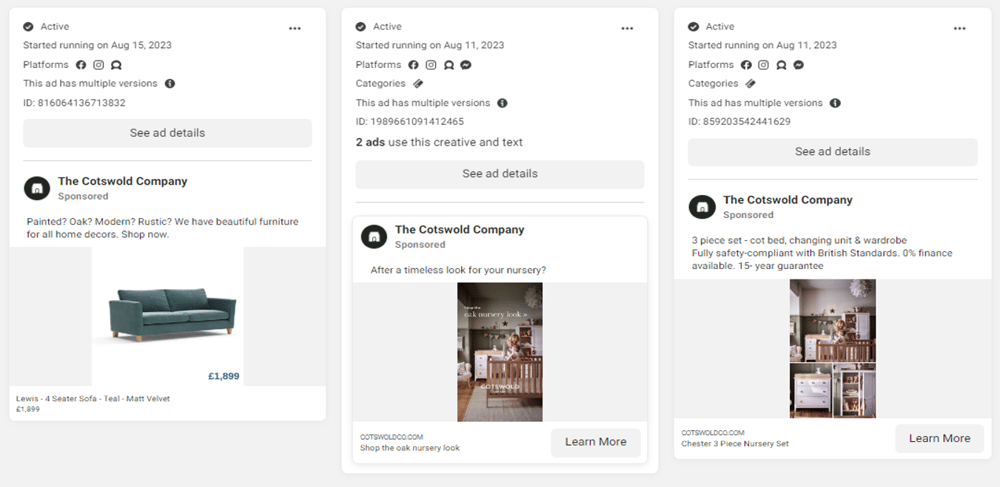Open The Cotswold Company page name on Chester nursery ad
1000x487 pixels.
(x=788, y=200)
